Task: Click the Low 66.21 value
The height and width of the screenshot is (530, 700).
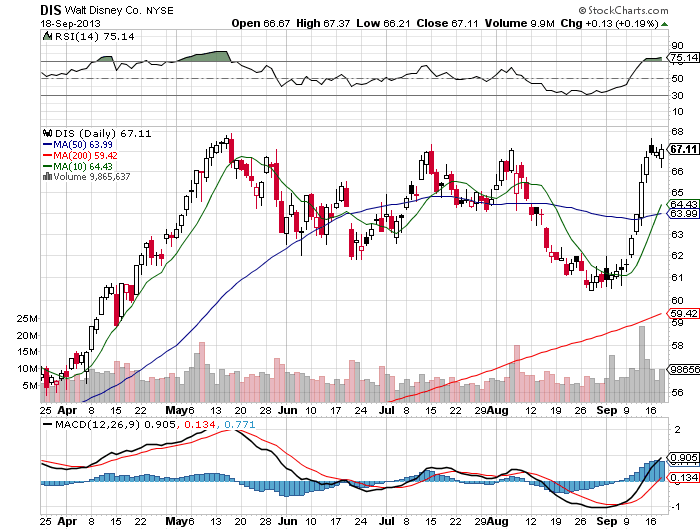Action: 383,23
